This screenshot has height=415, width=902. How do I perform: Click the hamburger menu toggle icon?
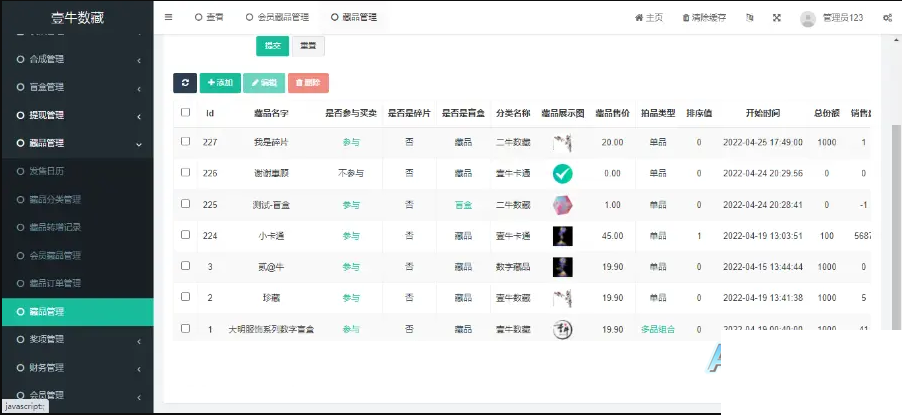(x=168, y=17)
